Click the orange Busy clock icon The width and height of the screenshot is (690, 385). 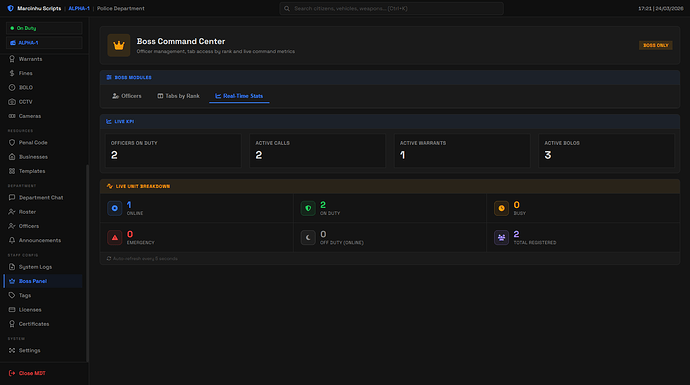(x=501, y=208)
